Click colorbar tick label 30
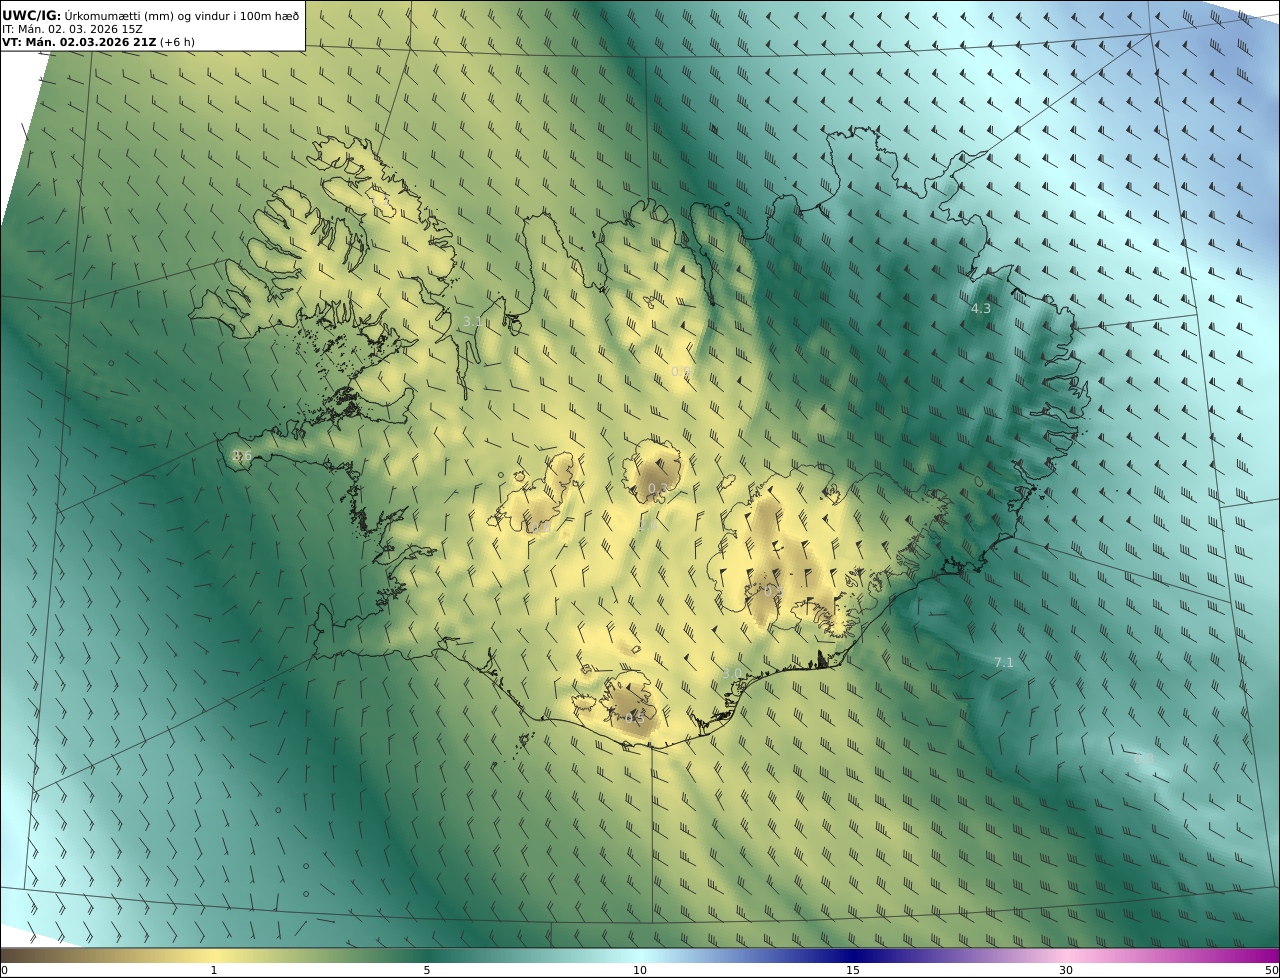The width and height of the screenshot is (1280, 978). click(x=1066, y=970)
